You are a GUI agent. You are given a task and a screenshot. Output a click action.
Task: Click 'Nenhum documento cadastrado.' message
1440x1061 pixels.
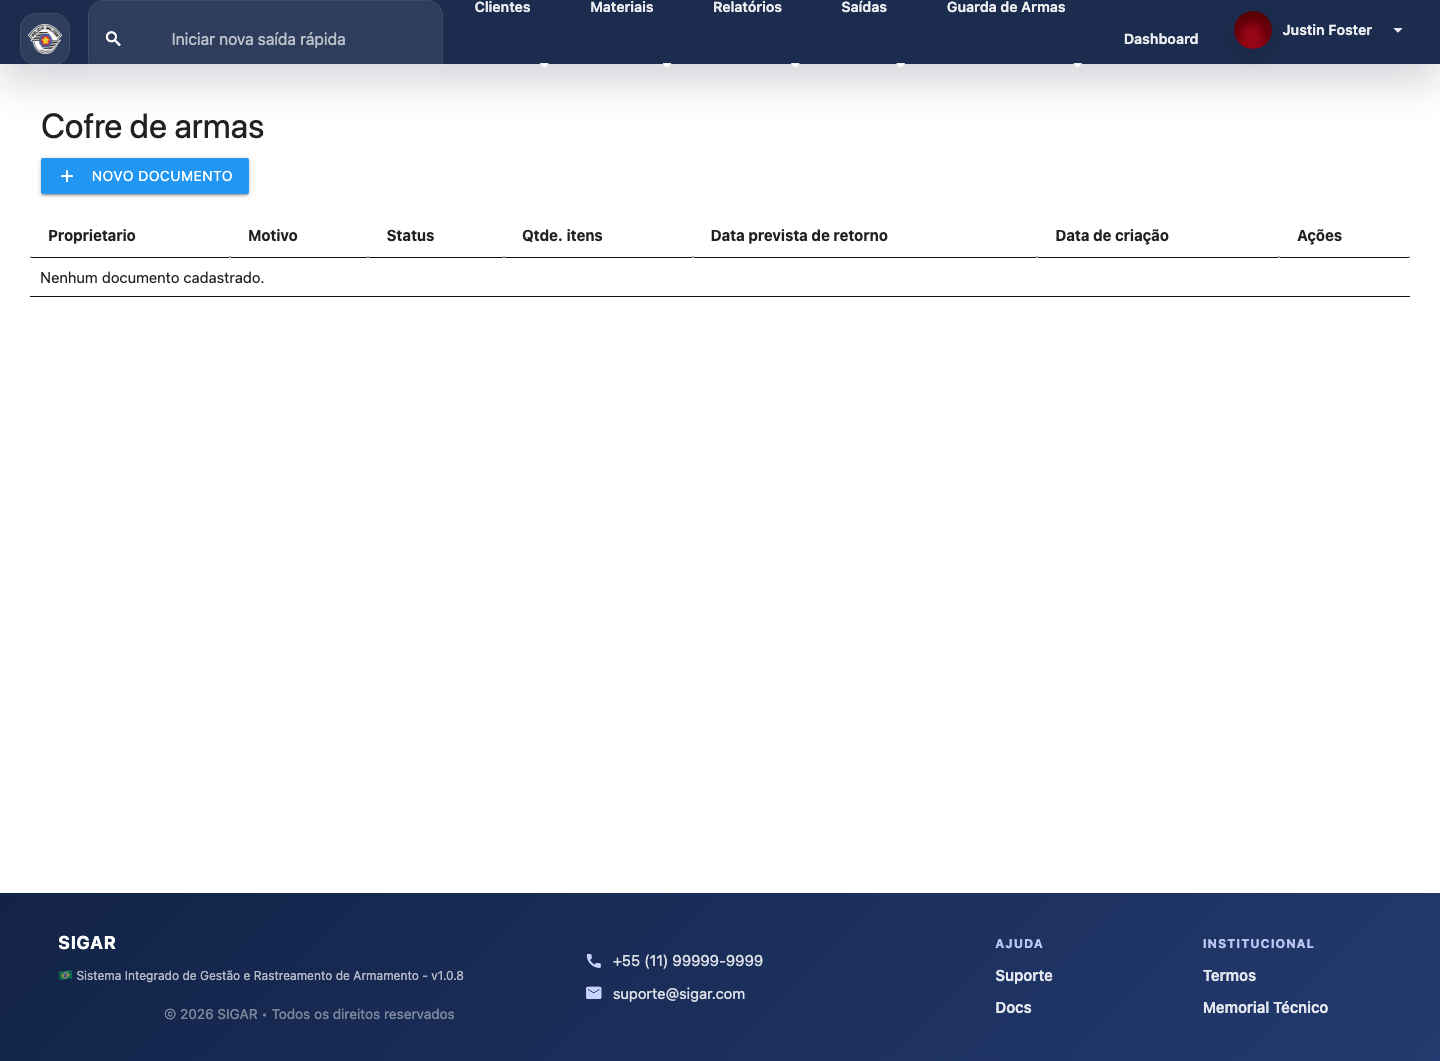pos(152,278)
